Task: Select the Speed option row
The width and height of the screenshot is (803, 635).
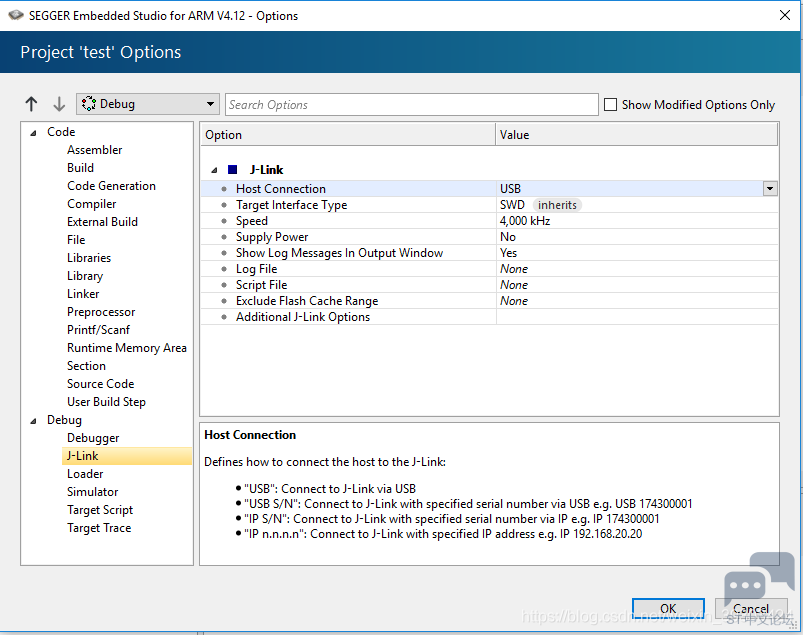Action: pyautogui.click(x=489, y=221)
